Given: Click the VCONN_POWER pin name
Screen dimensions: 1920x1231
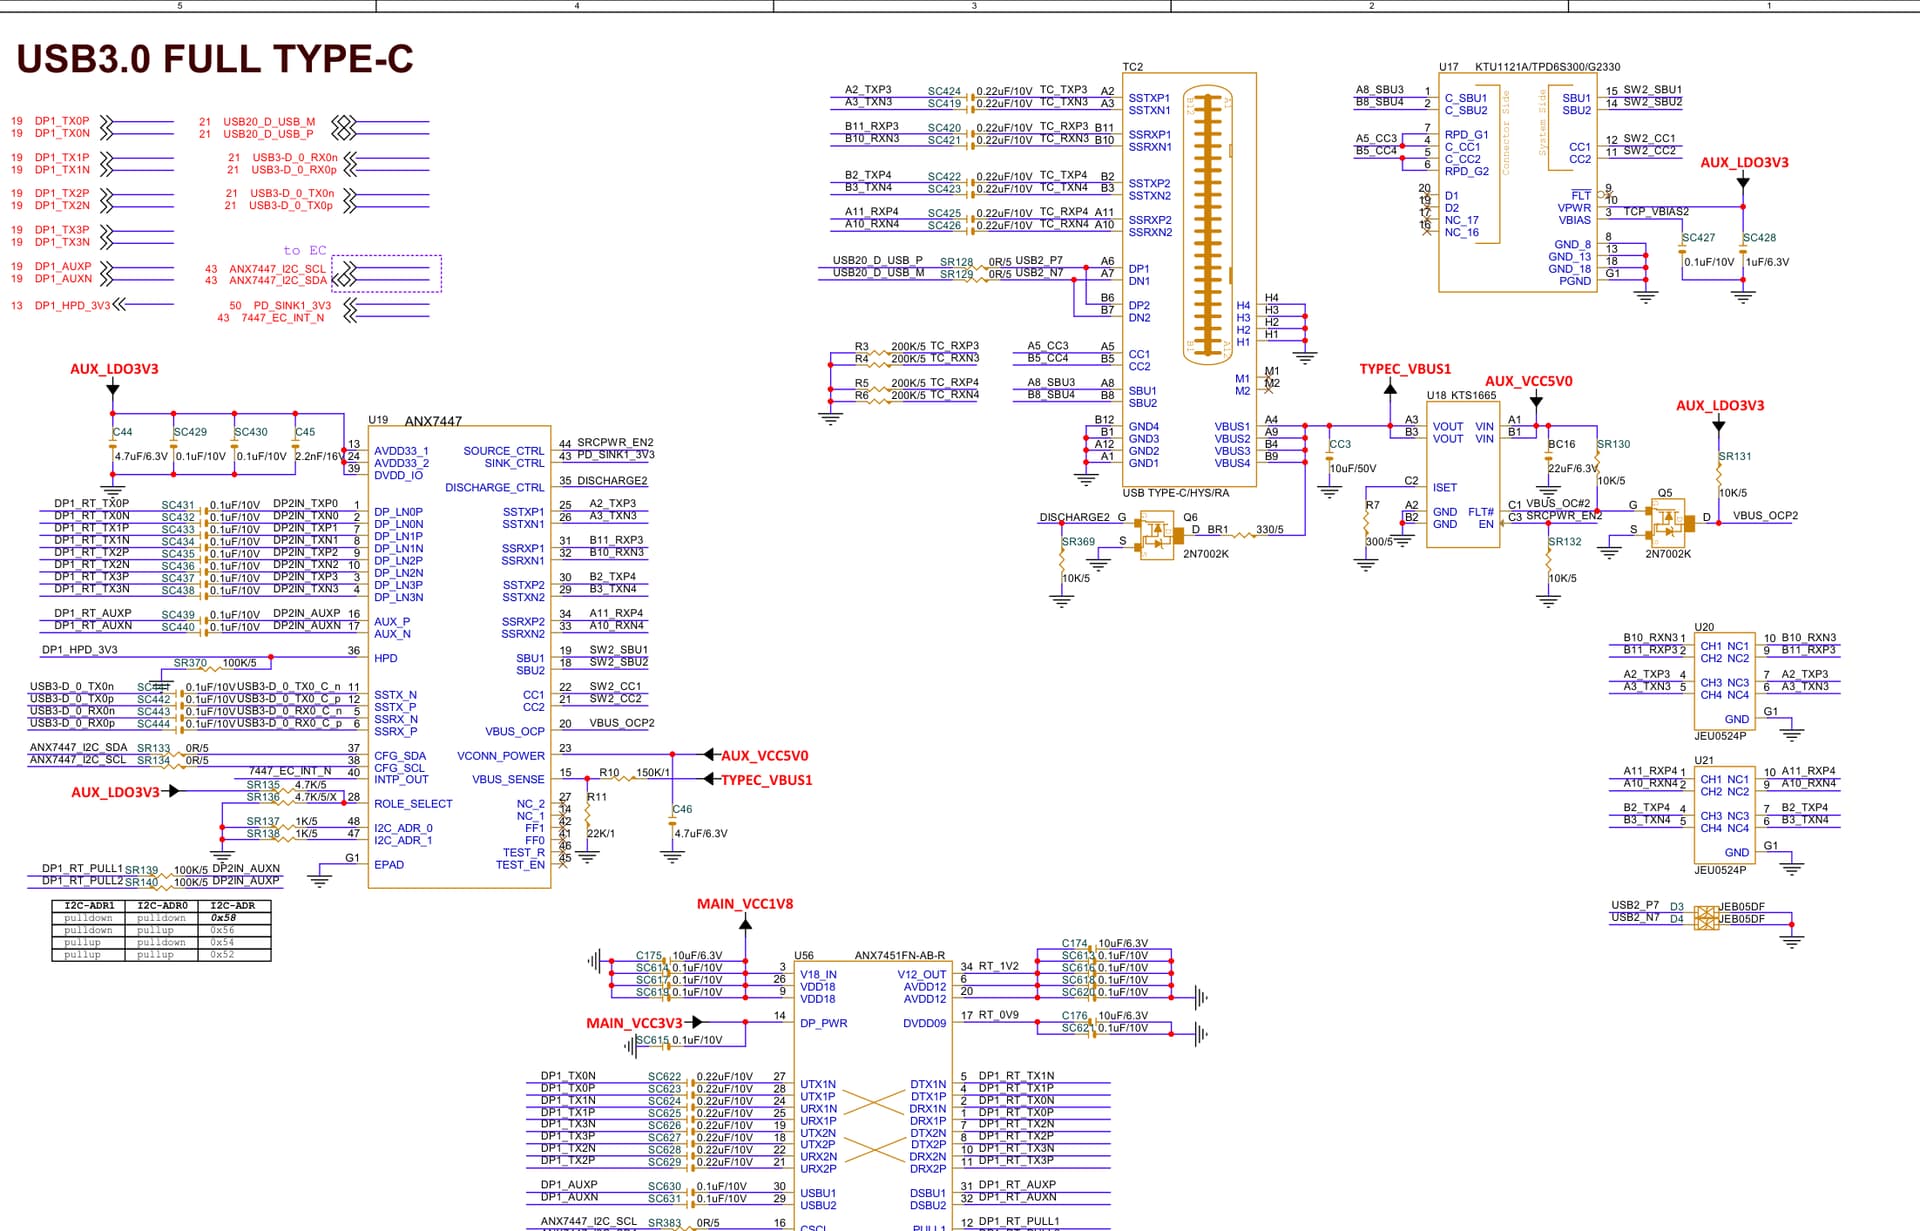Looking at the screenshot, I should (x=501, y=756).
